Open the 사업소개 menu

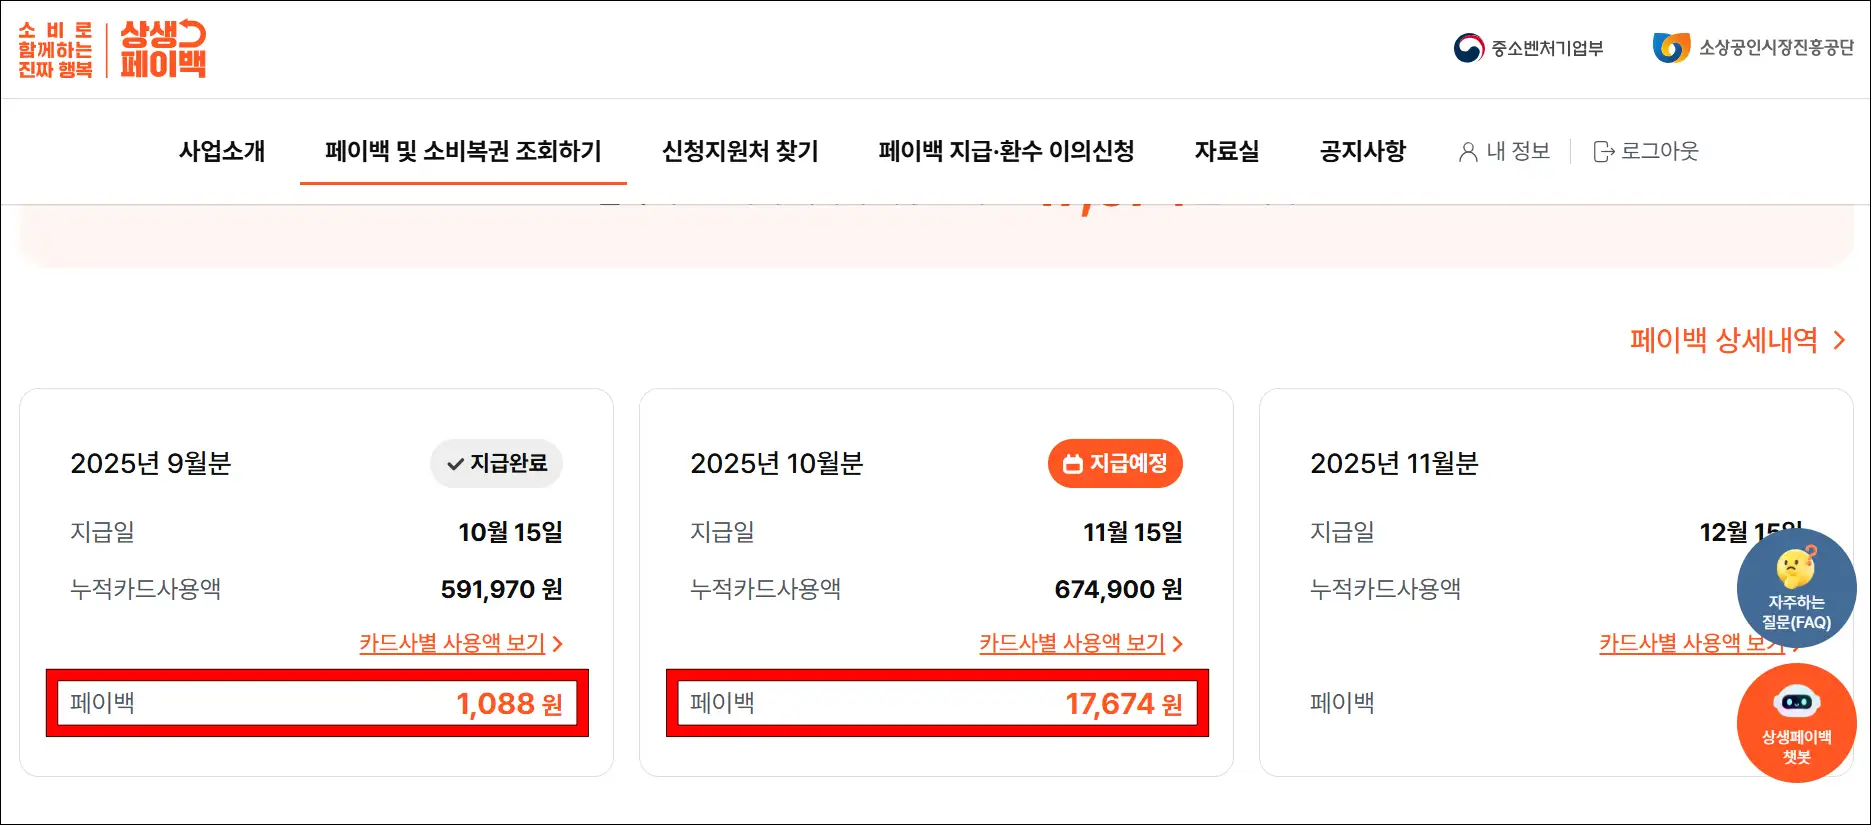(x=222, y=151)
